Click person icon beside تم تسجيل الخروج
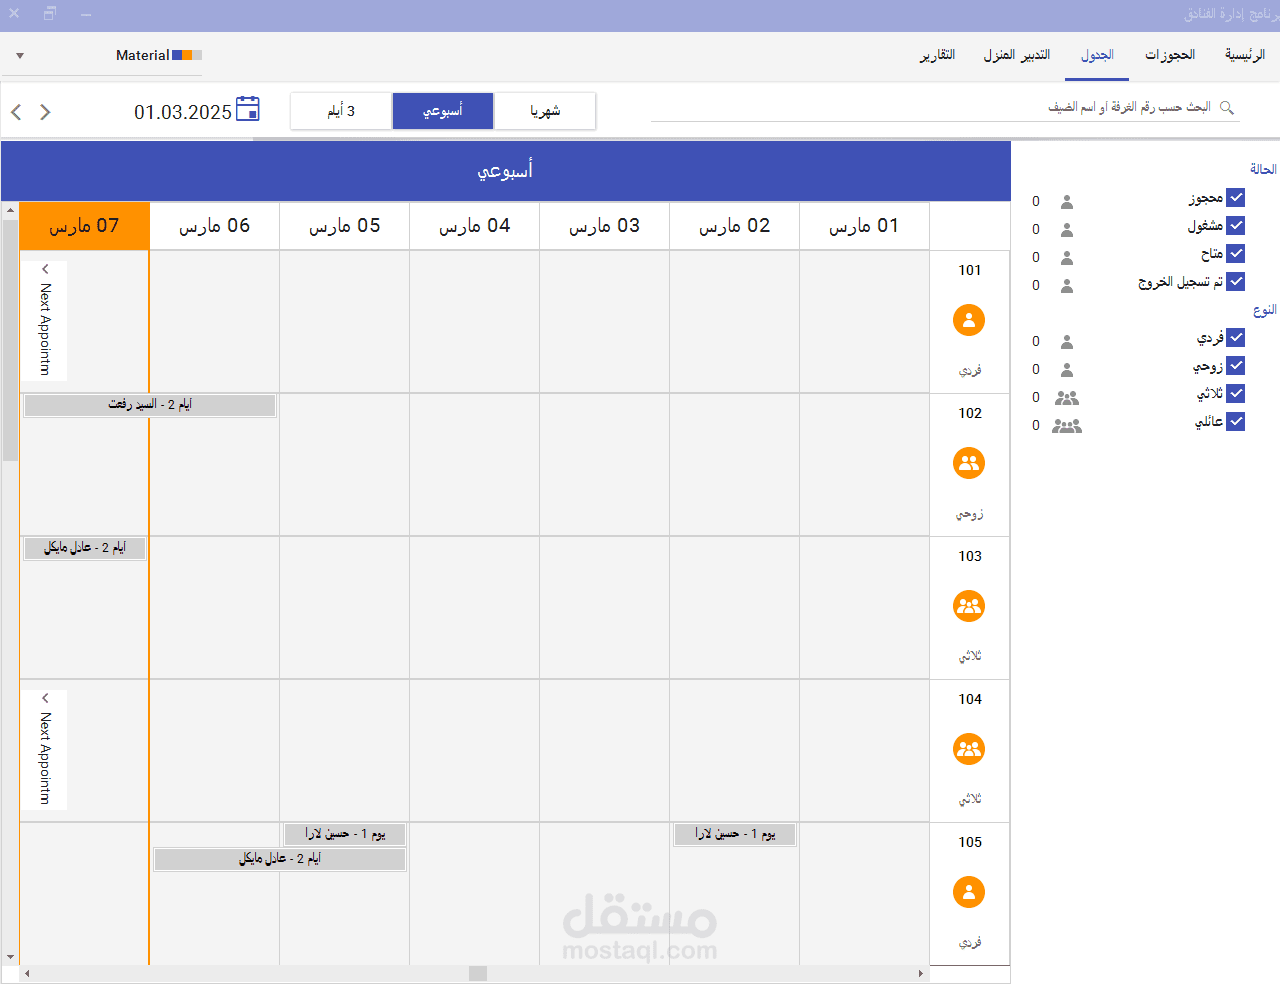Screen dimensions: 1280x984 click(x=1067, y=285)
